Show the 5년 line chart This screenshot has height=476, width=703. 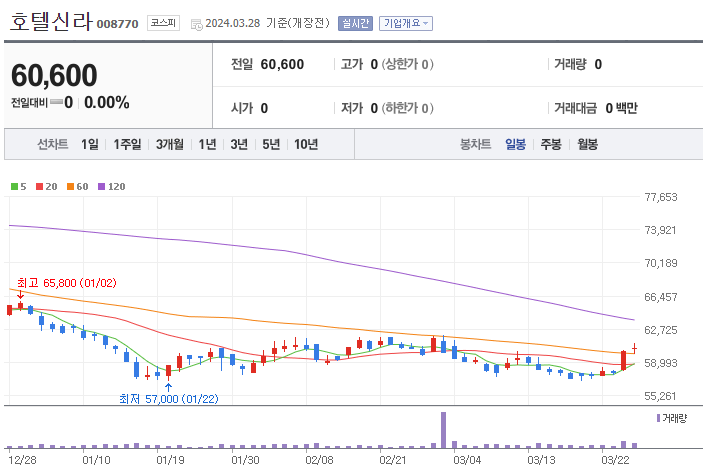(271, 144)
